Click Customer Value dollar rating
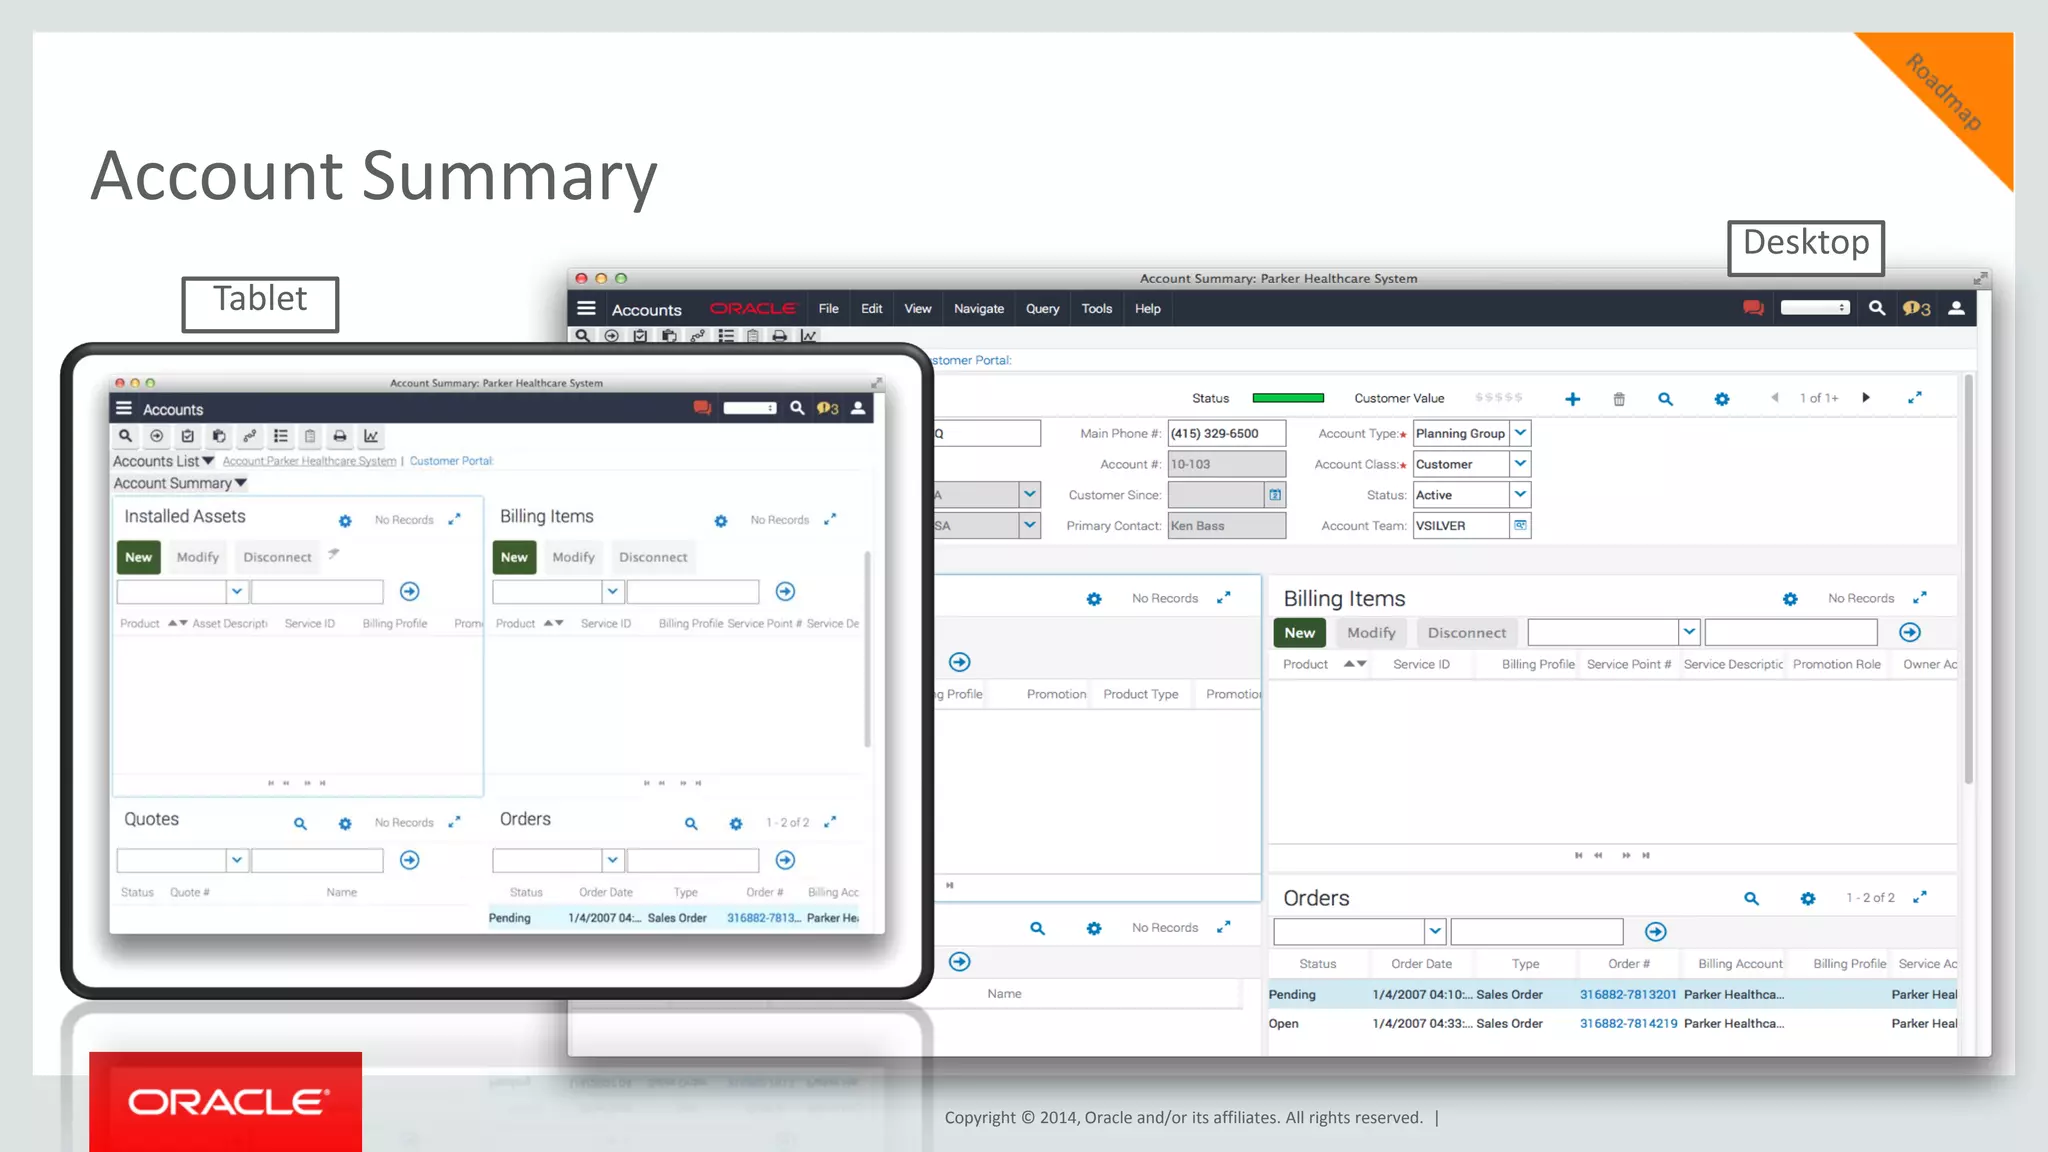 point(1498,398)
